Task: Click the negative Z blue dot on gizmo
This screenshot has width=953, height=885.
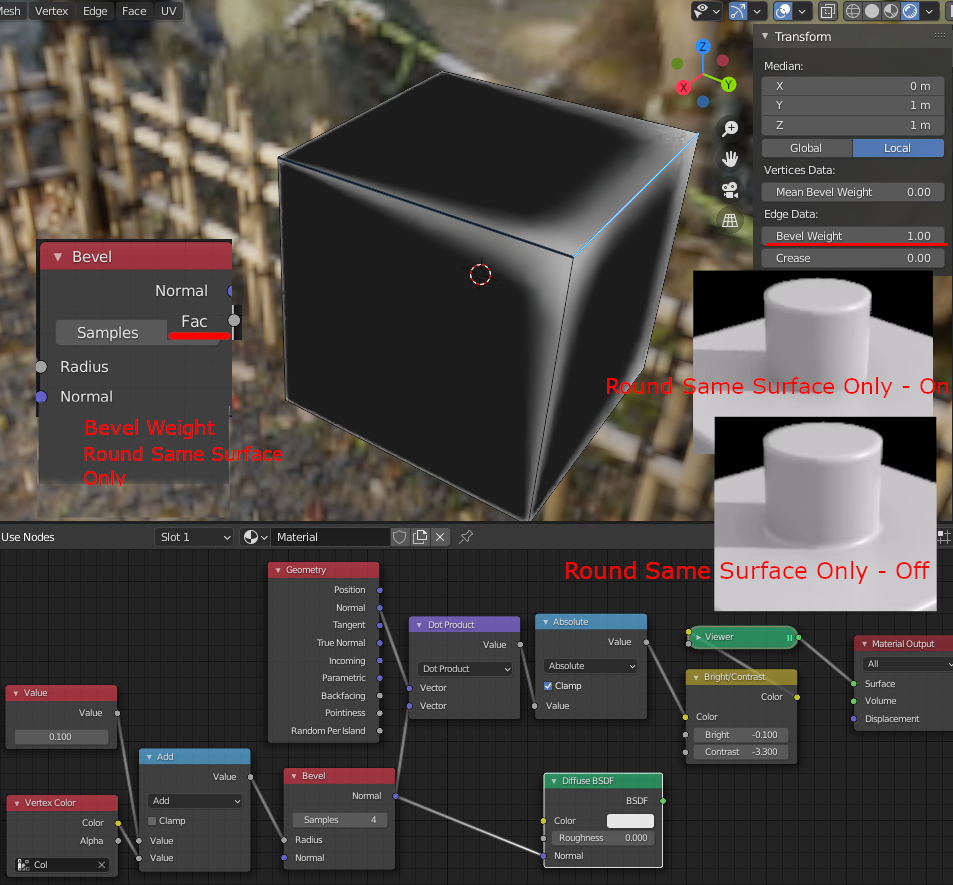Action: [x=703, y=102]
